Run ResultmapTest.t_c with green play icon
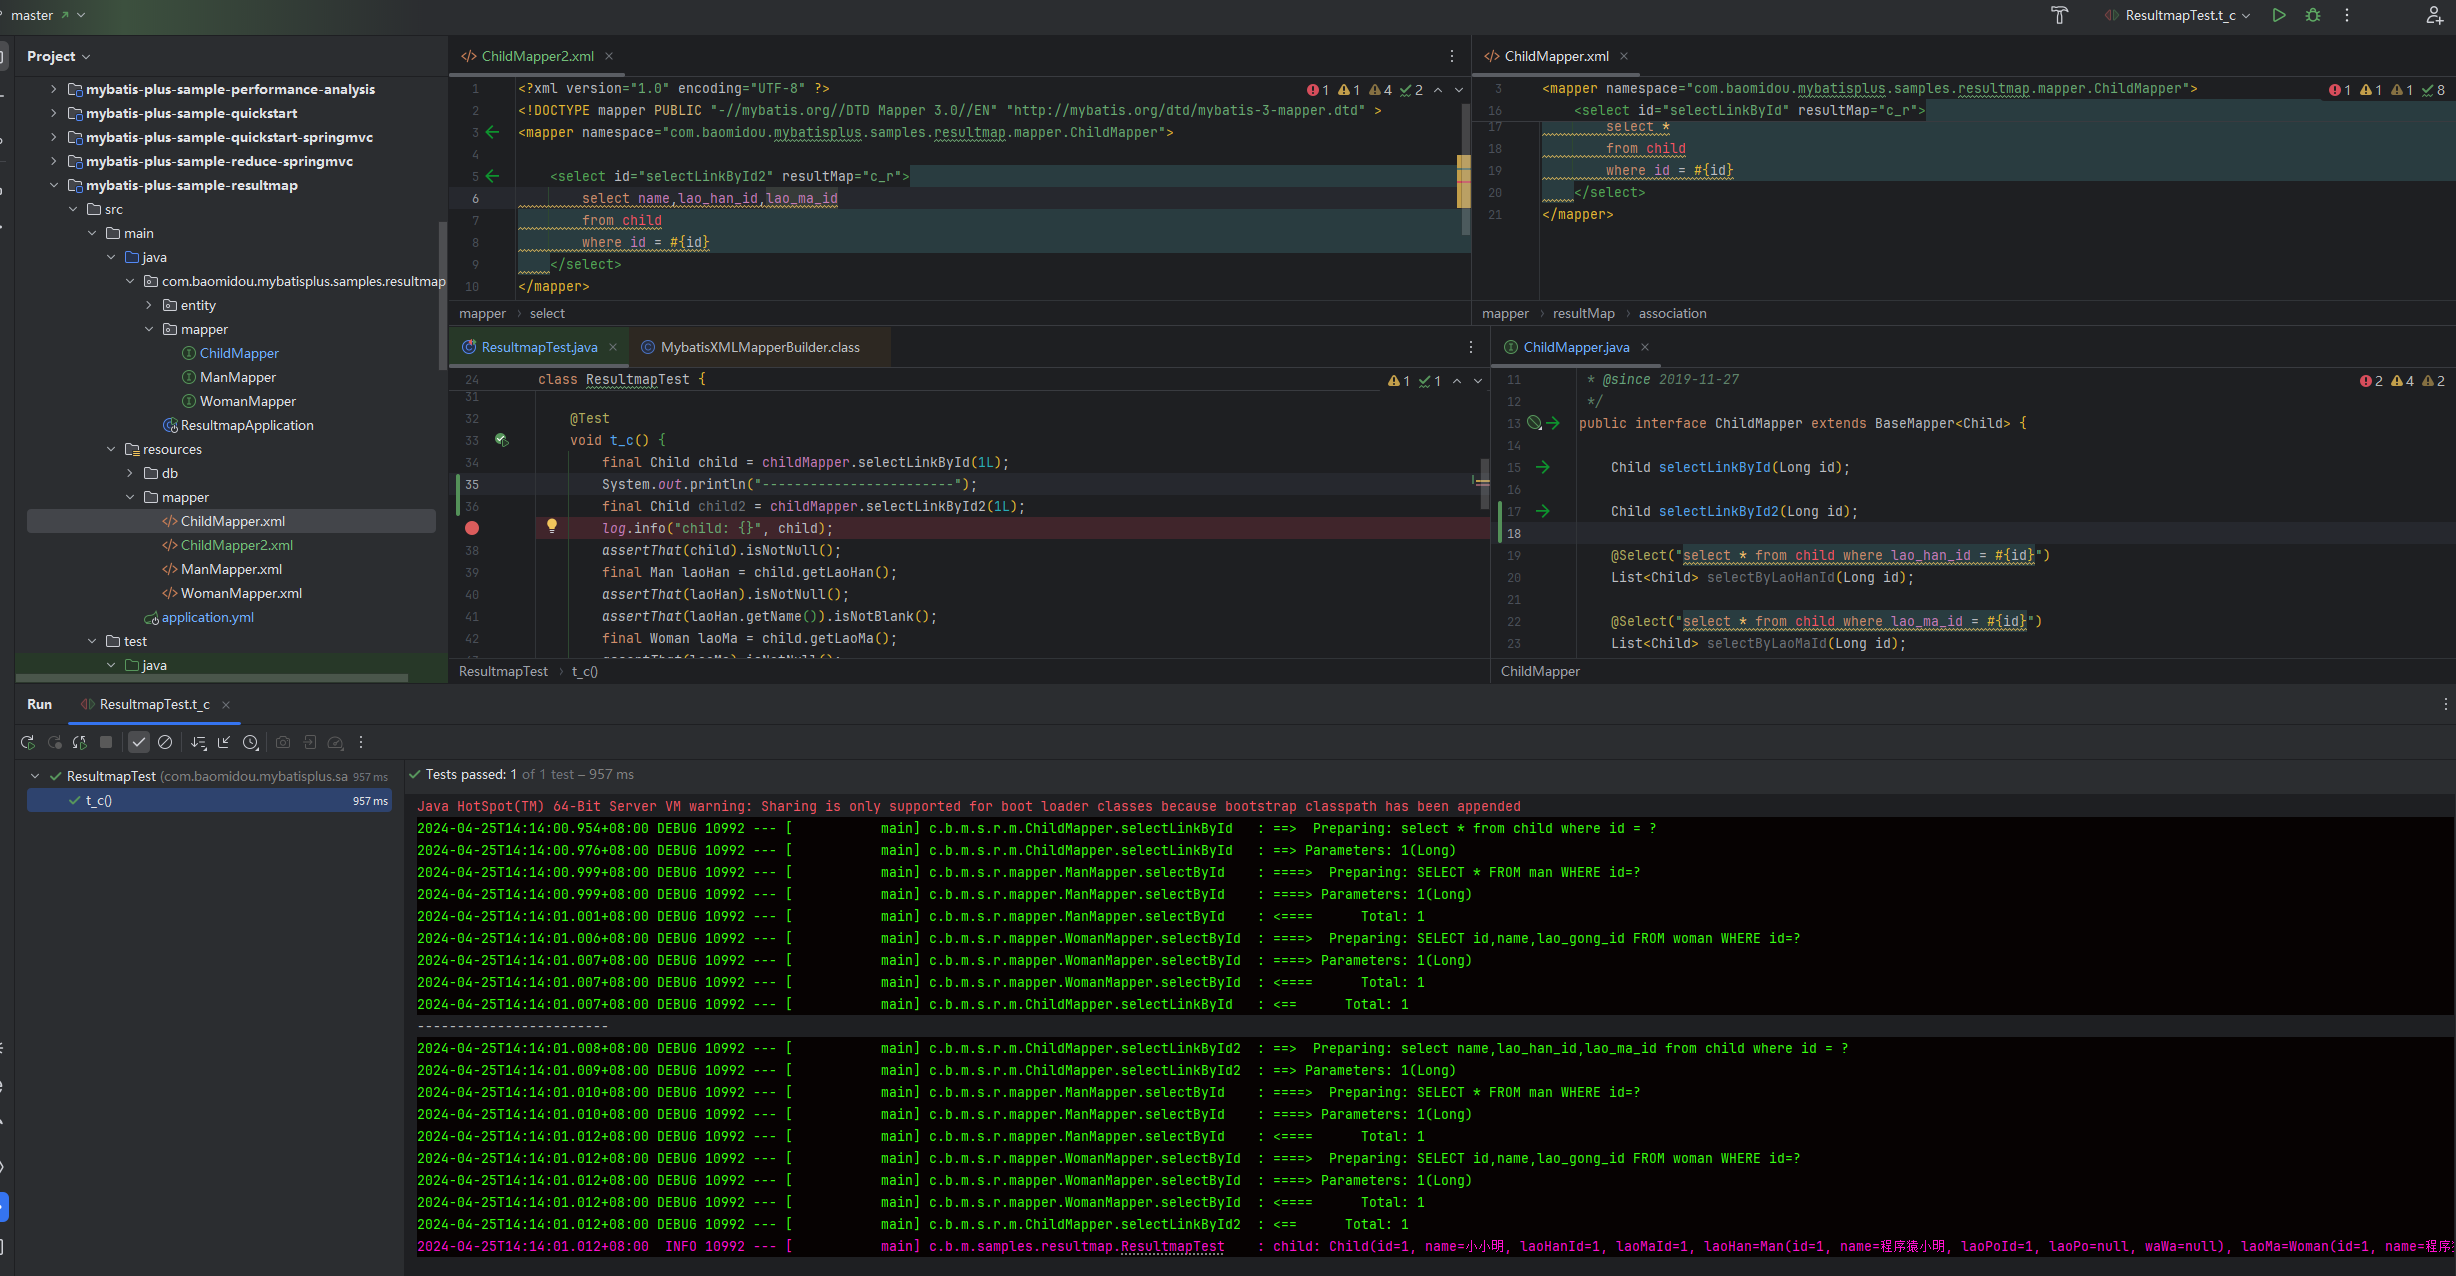2456x1276 pixels. pyautogui.click(x=2279, y=15)
